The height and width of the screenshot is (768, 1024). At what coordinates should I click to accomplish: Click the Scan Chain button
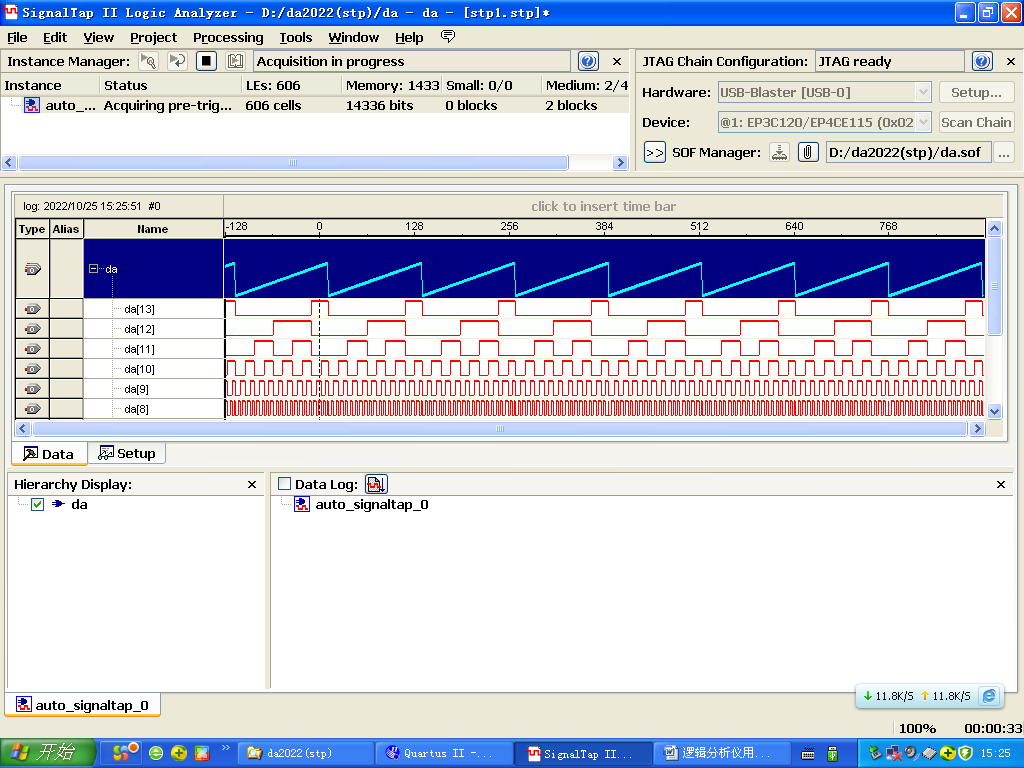(976, 122)
